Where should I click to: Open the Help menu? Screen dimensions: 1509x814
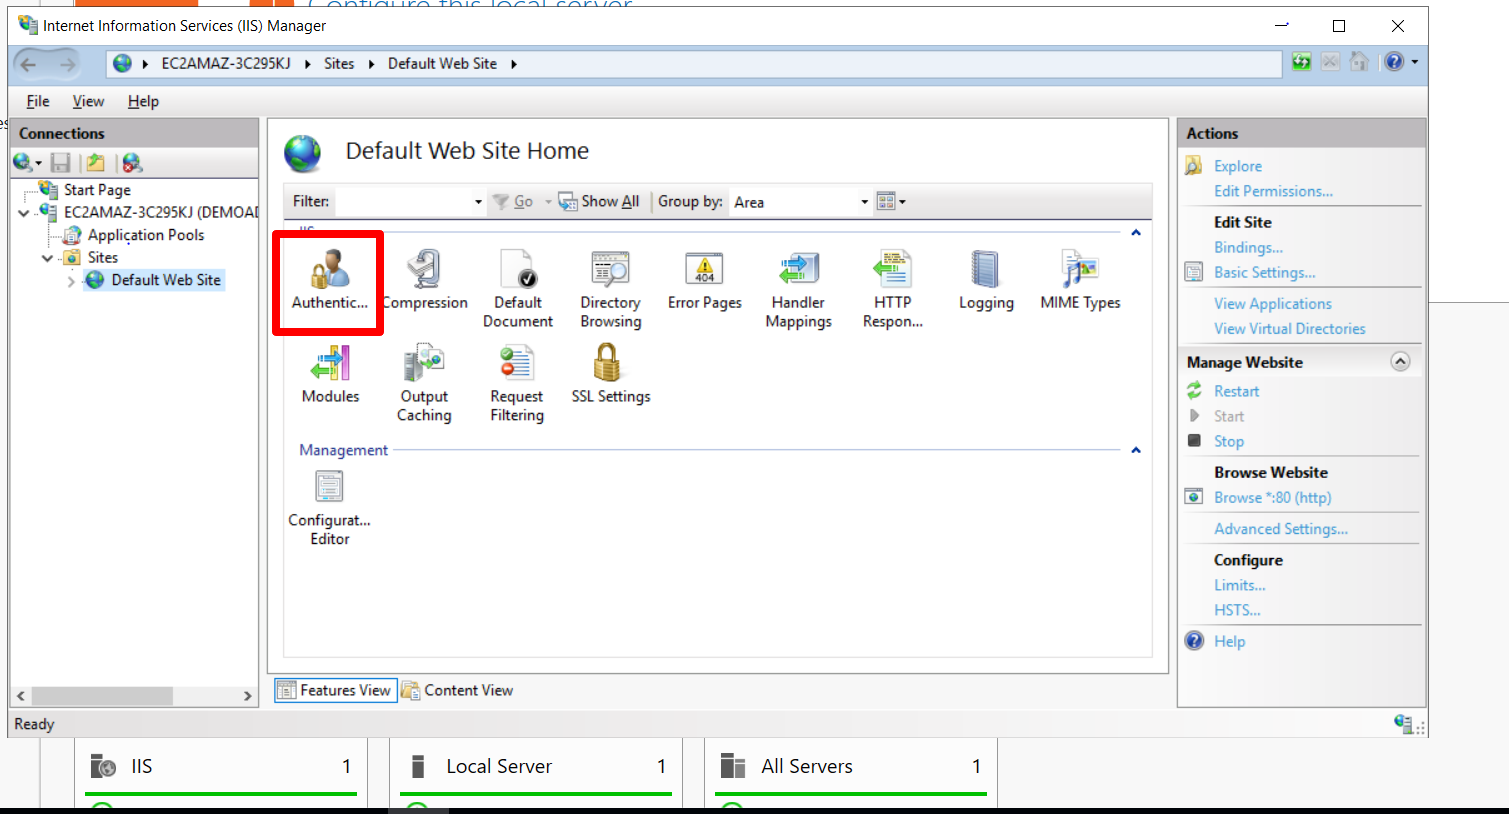(143, 101)
